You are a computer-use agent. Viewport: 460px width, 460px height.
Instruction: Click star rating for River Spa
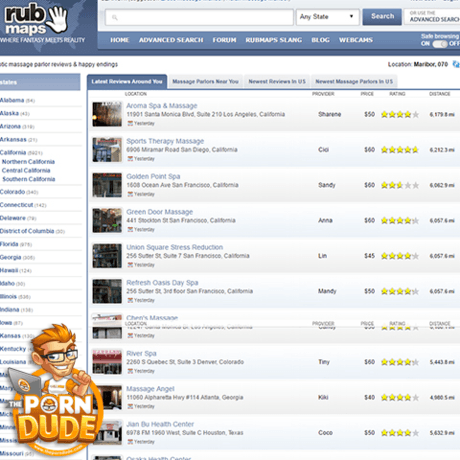pyautogui.click(x=400, y=362)
